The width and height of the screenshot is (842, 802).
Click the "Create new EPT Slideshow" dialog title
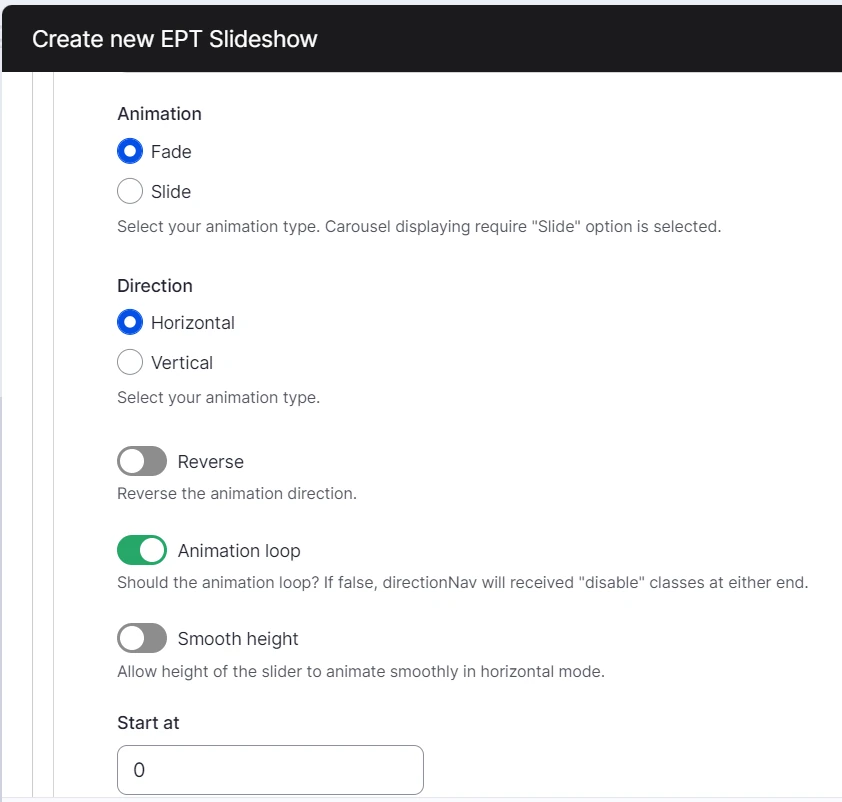tap(175, 40)
